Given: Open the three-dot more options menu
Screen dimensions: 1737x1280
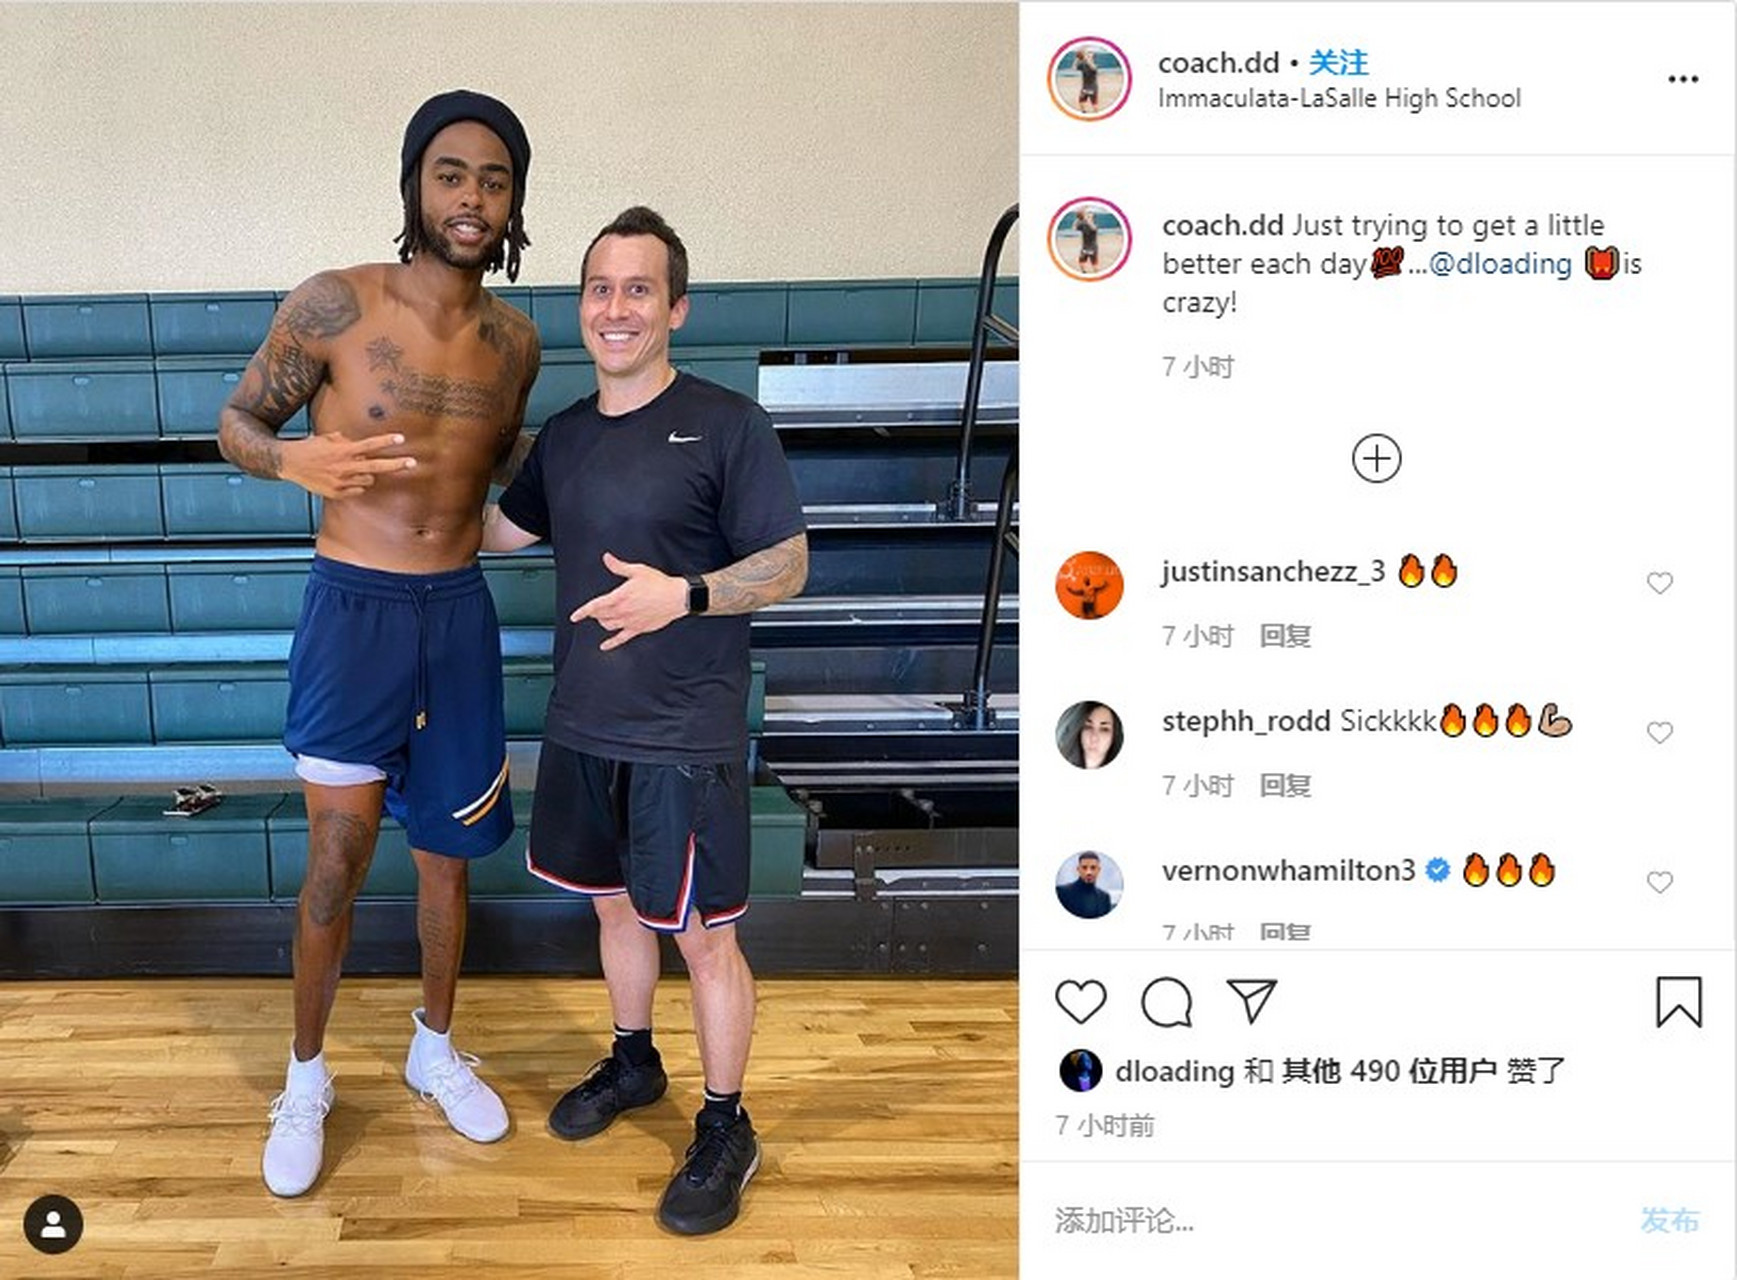Looking at the screenshot, I should coord(1683,79).
